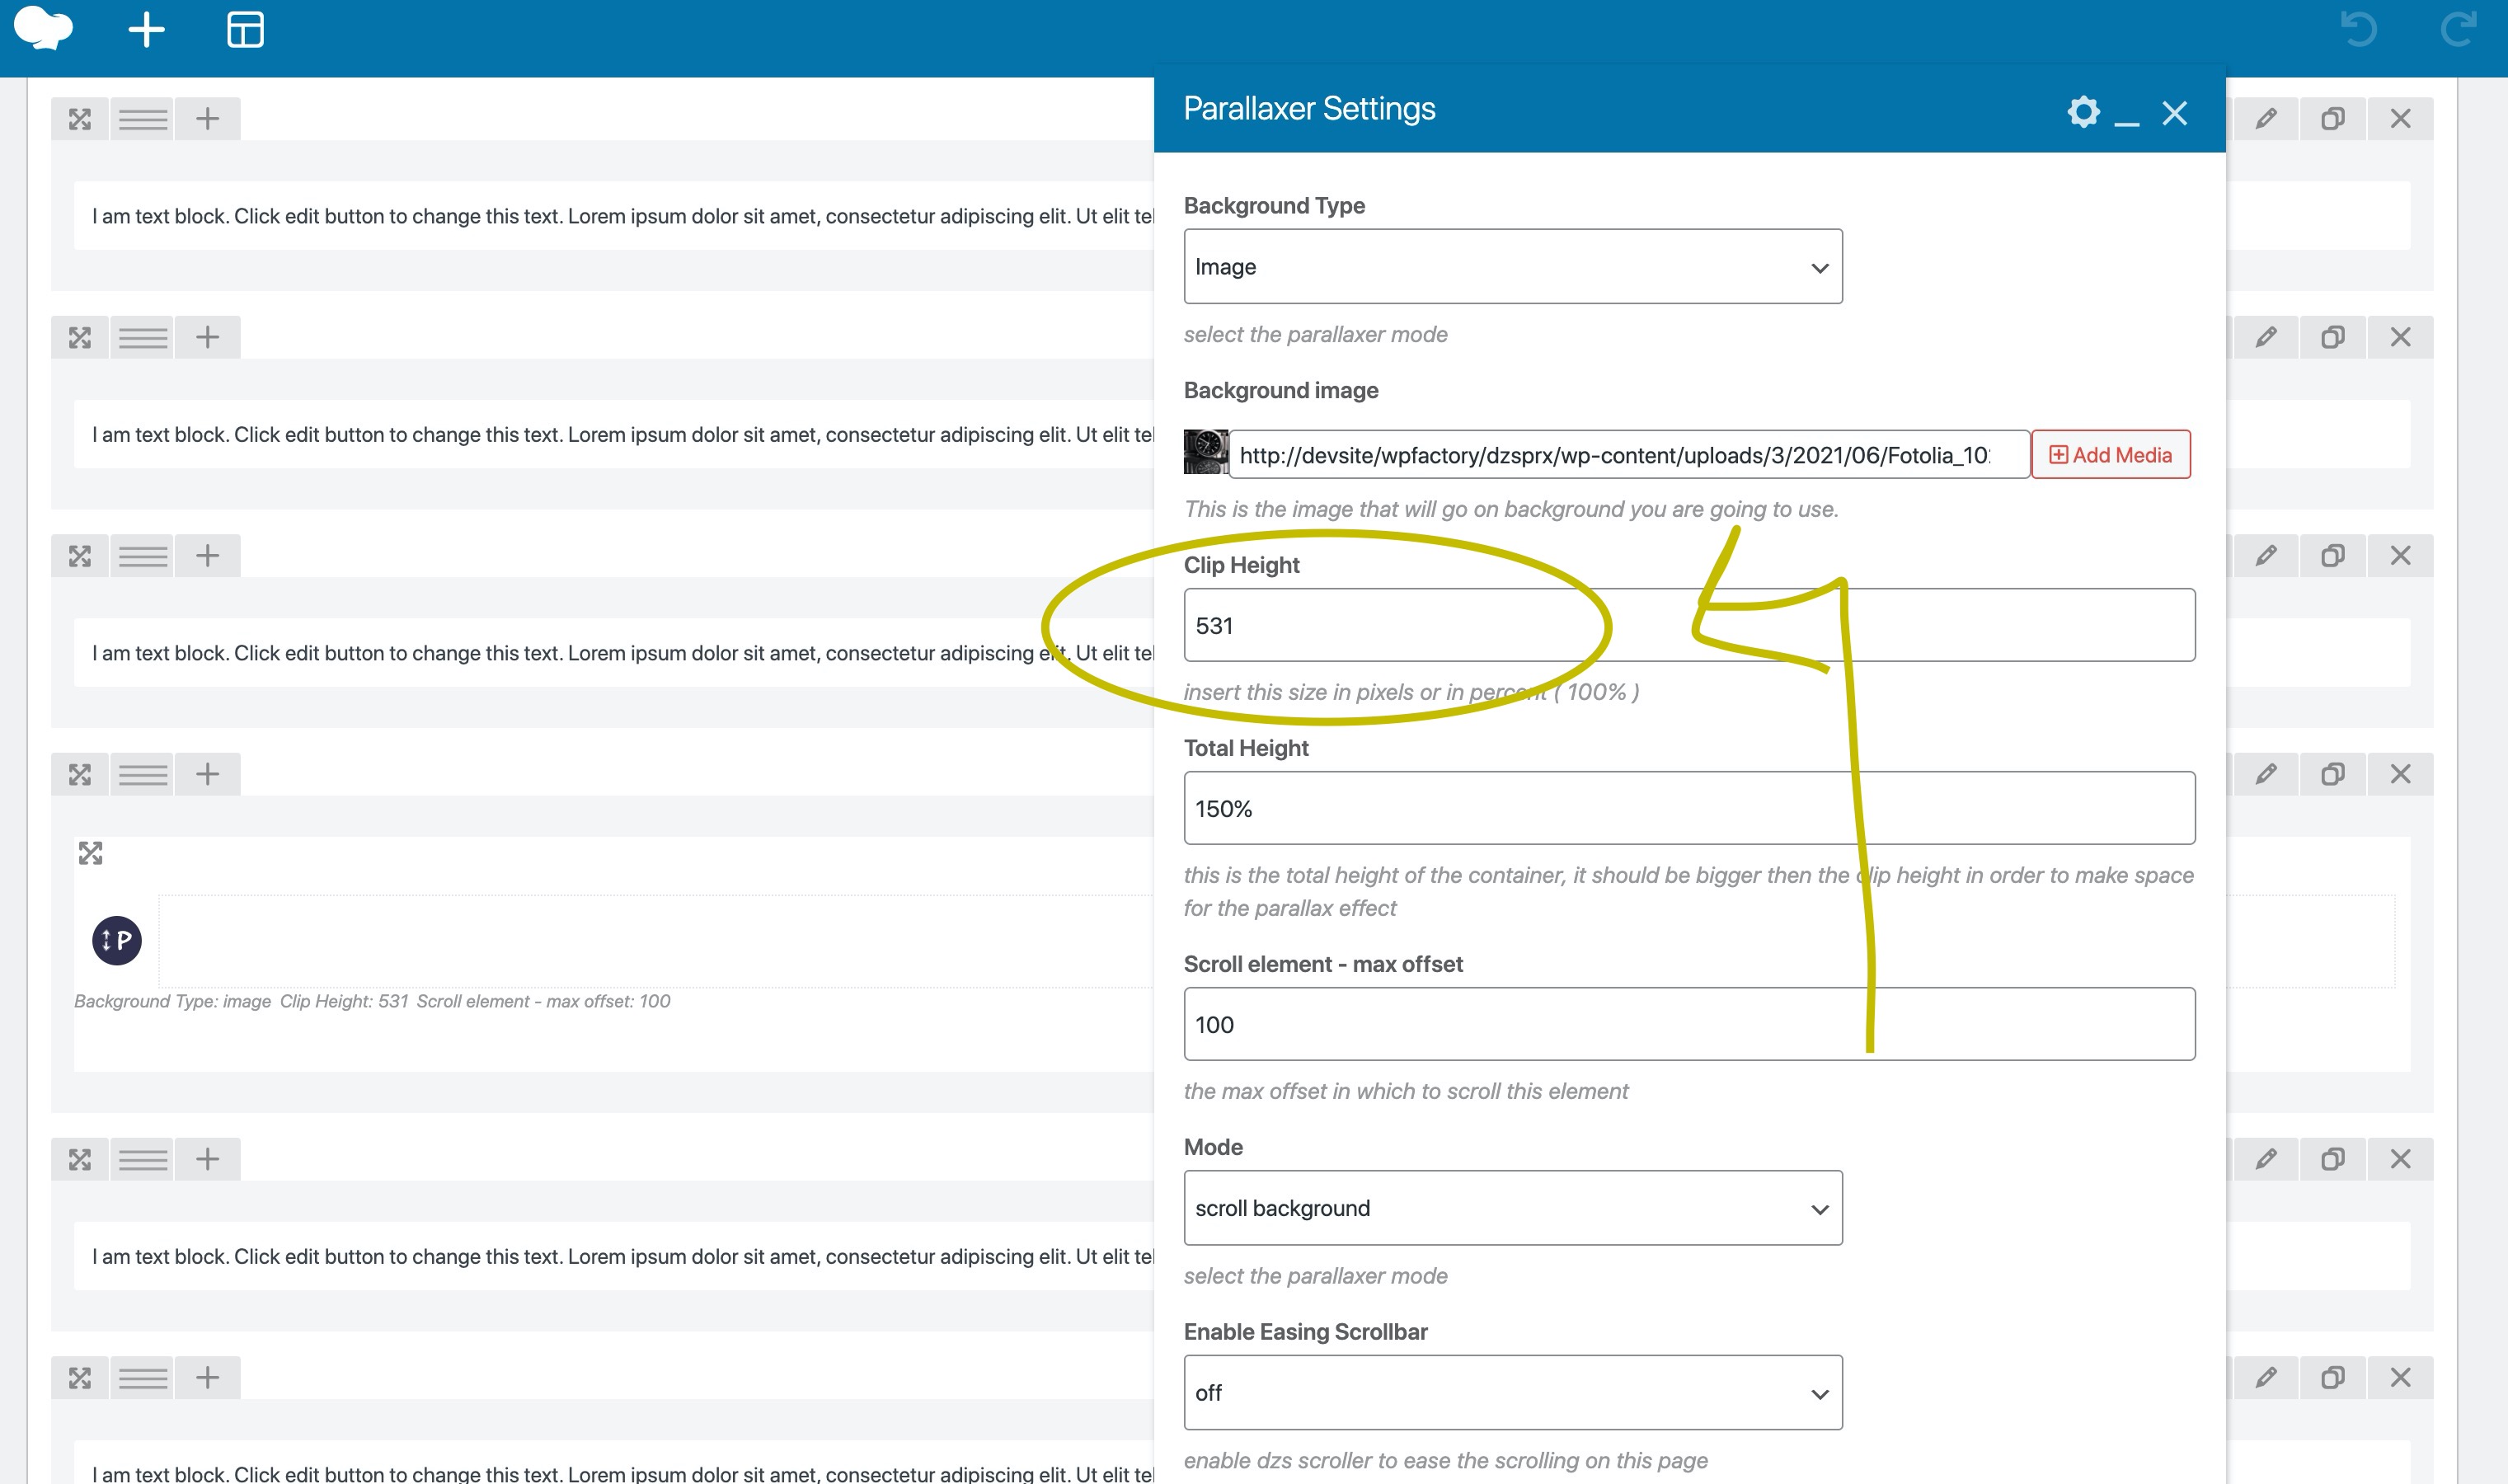Open Enable Easing Scrollbar dropdown

click(1512, 1392)
